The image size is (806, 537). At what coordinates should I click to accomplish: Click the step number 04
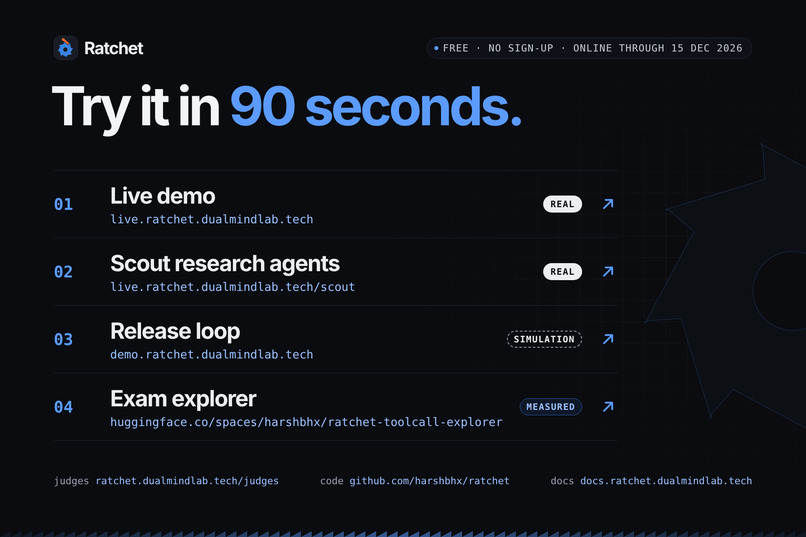[63, 407]
